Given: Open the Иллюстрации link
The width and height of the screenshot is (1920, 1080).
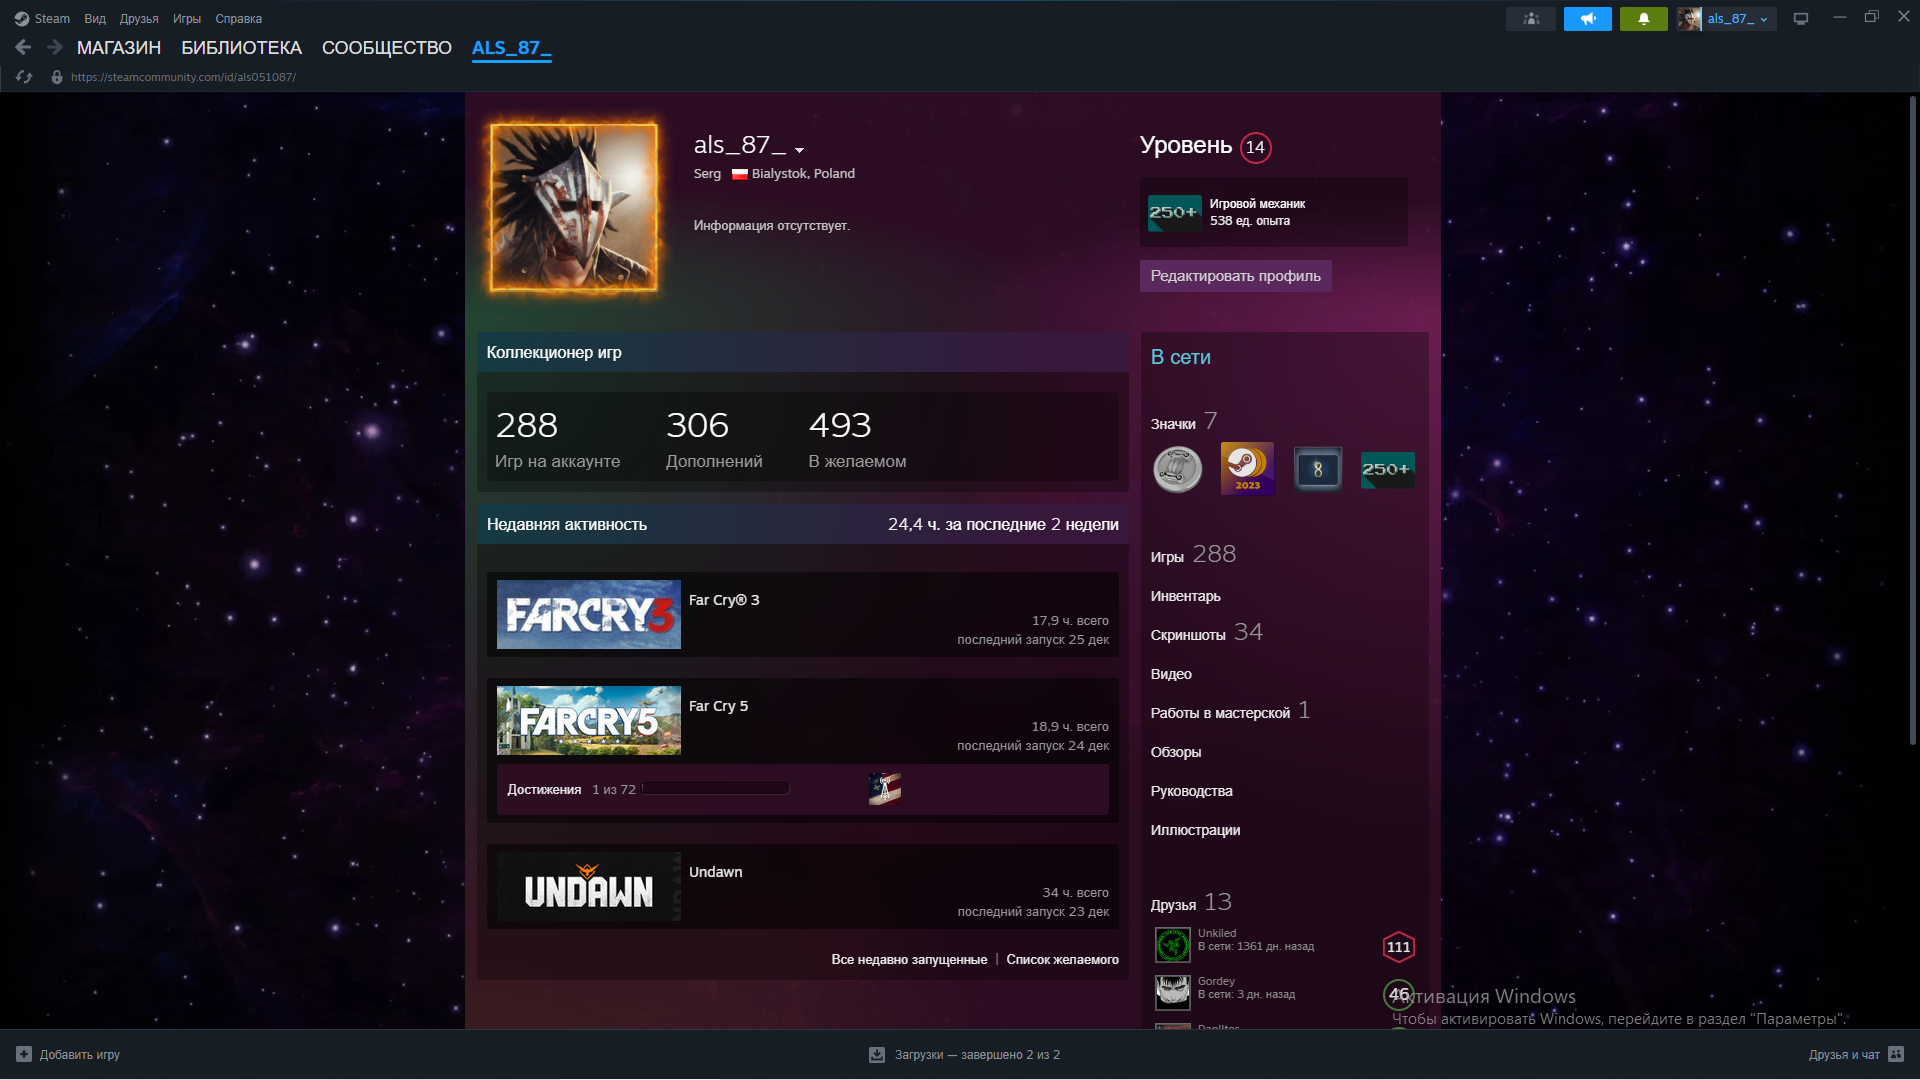Looking at the screenshot, I should click(x=1195, y=830).
